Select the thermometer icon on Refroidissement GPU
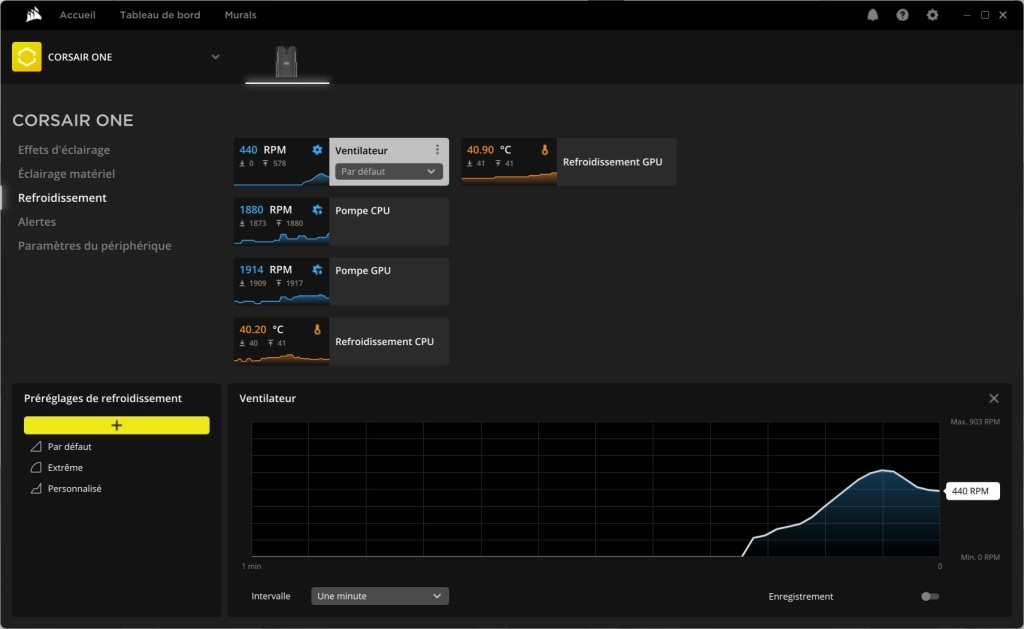Viewport: 1024px width, 629px height. 545,148
